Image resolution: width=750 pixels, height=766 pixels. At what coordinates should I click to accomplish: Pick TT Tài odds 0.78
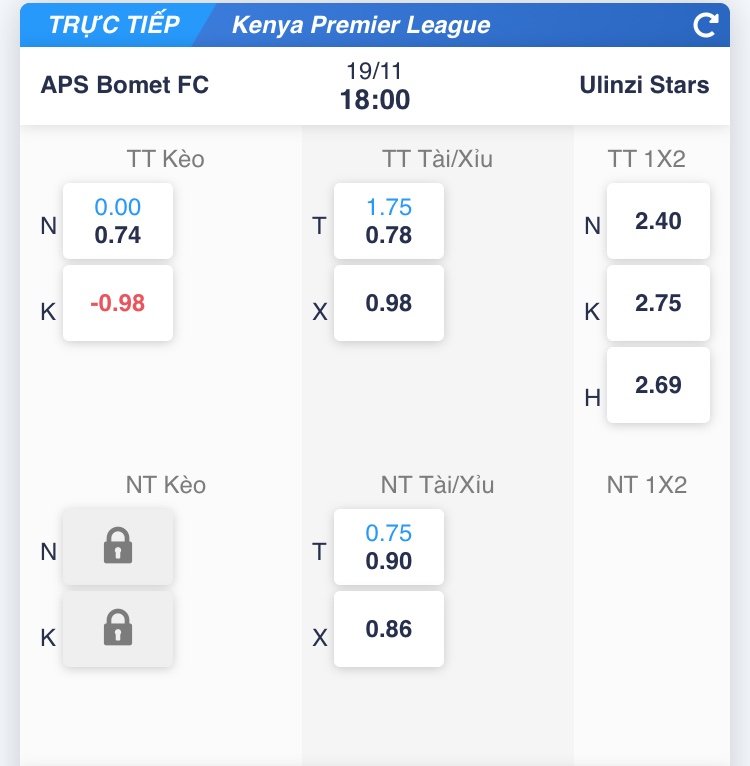[x=389, y=221]
